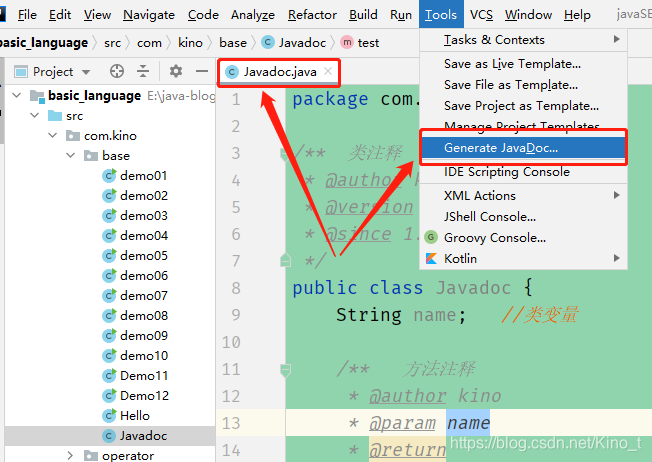The image size is (652, 462).
Task: Switch to Javadoc.java editor tab
Action: click(279, 72)
